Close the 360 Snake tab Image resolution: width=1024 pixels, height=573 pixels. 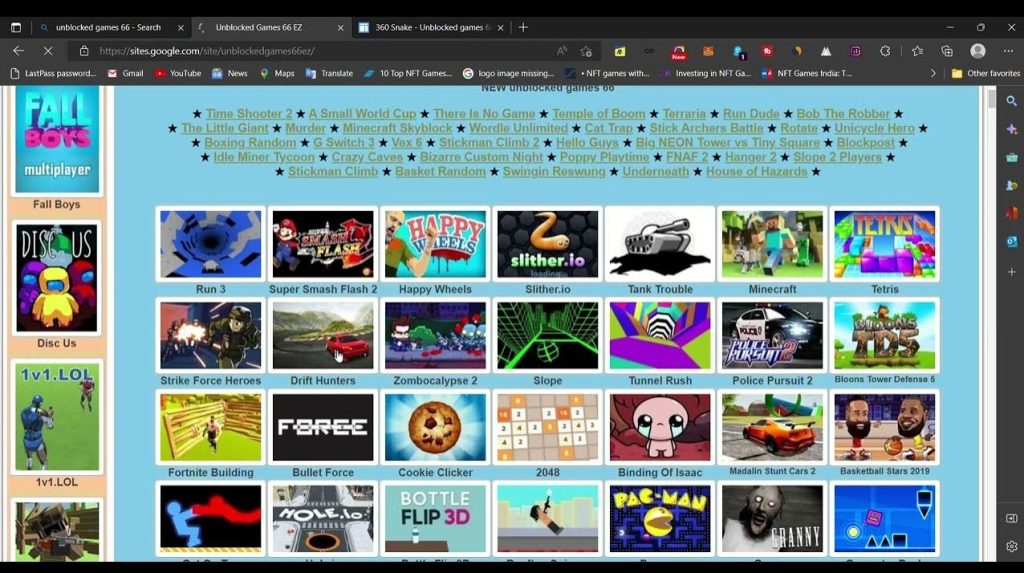pyautogui.click(x=500, y=27)
